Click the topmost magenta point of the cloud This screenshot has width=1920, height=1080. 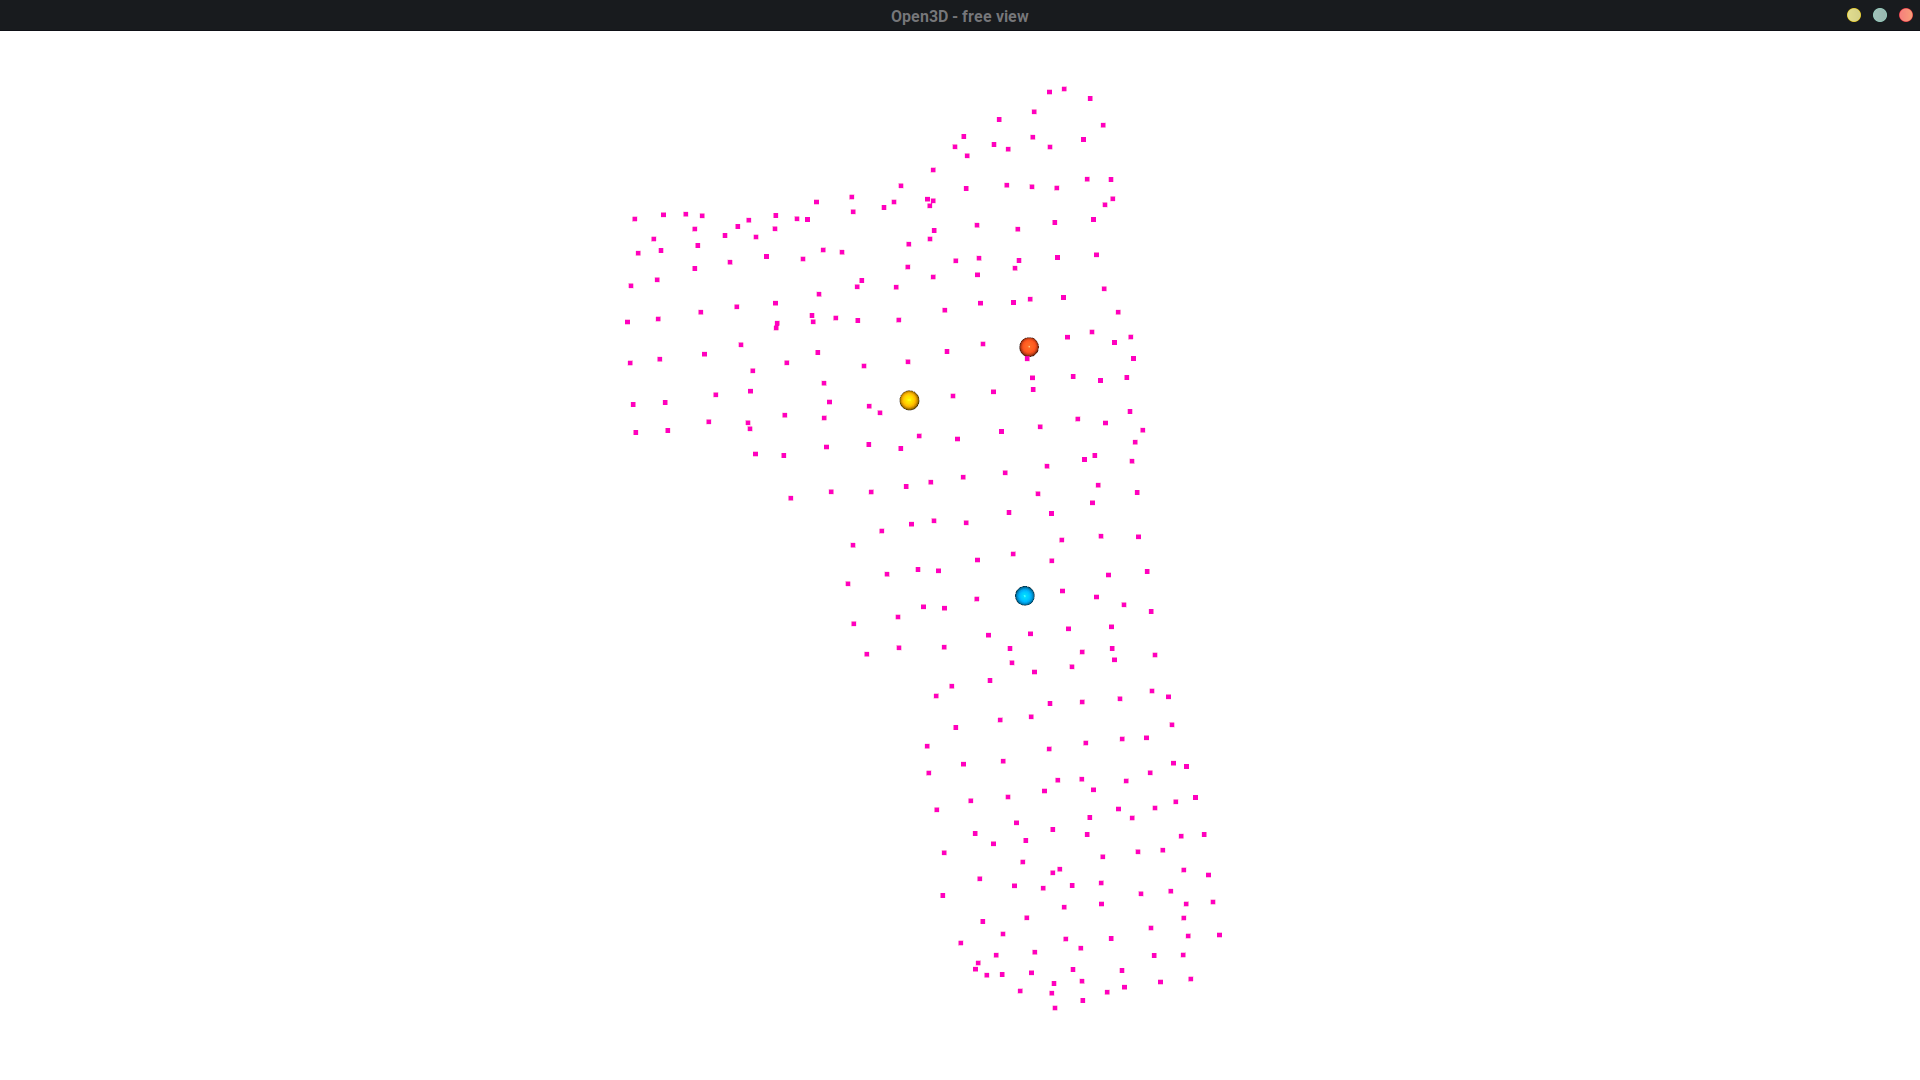click(1064, 89)
